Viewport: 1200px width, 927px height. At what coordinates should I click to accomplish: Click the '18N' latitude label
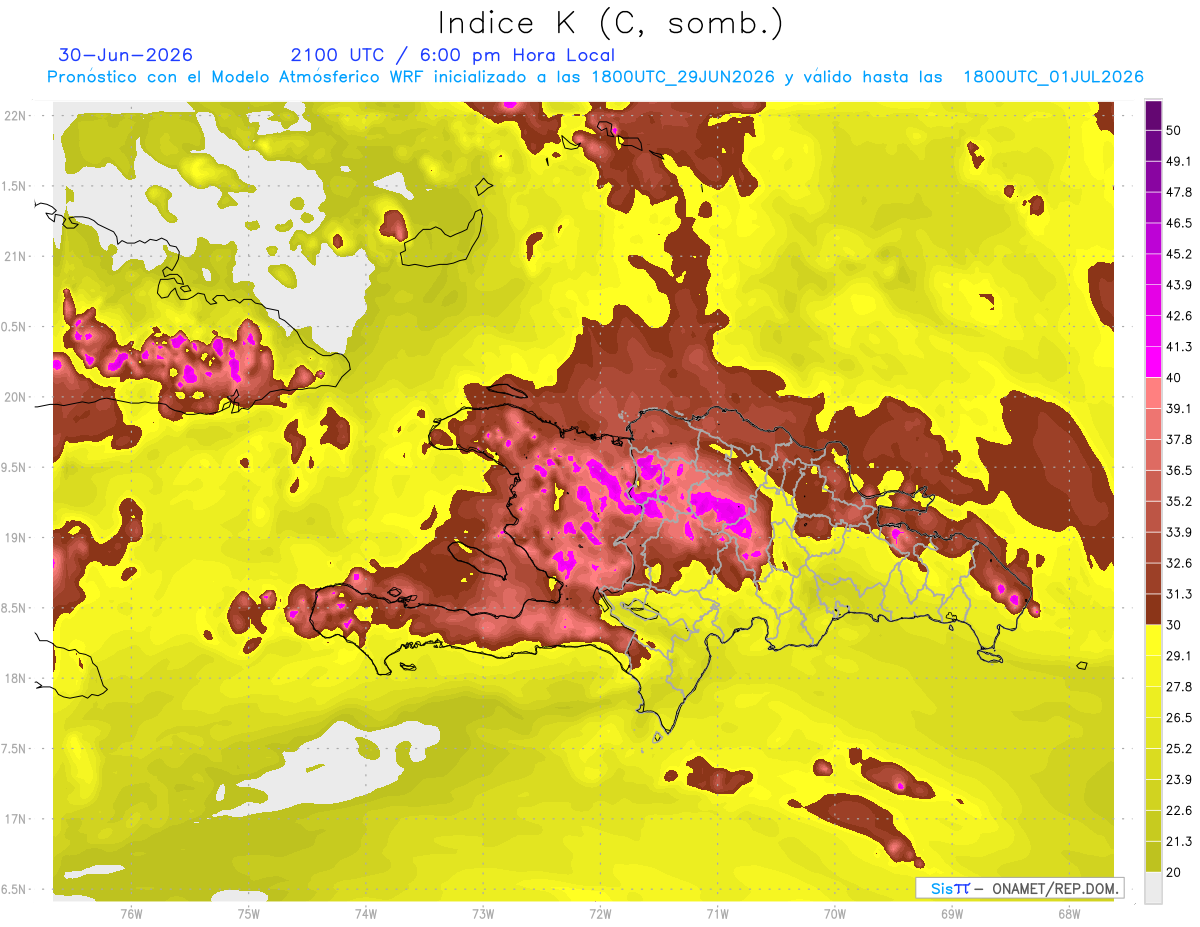coord(15,678)
